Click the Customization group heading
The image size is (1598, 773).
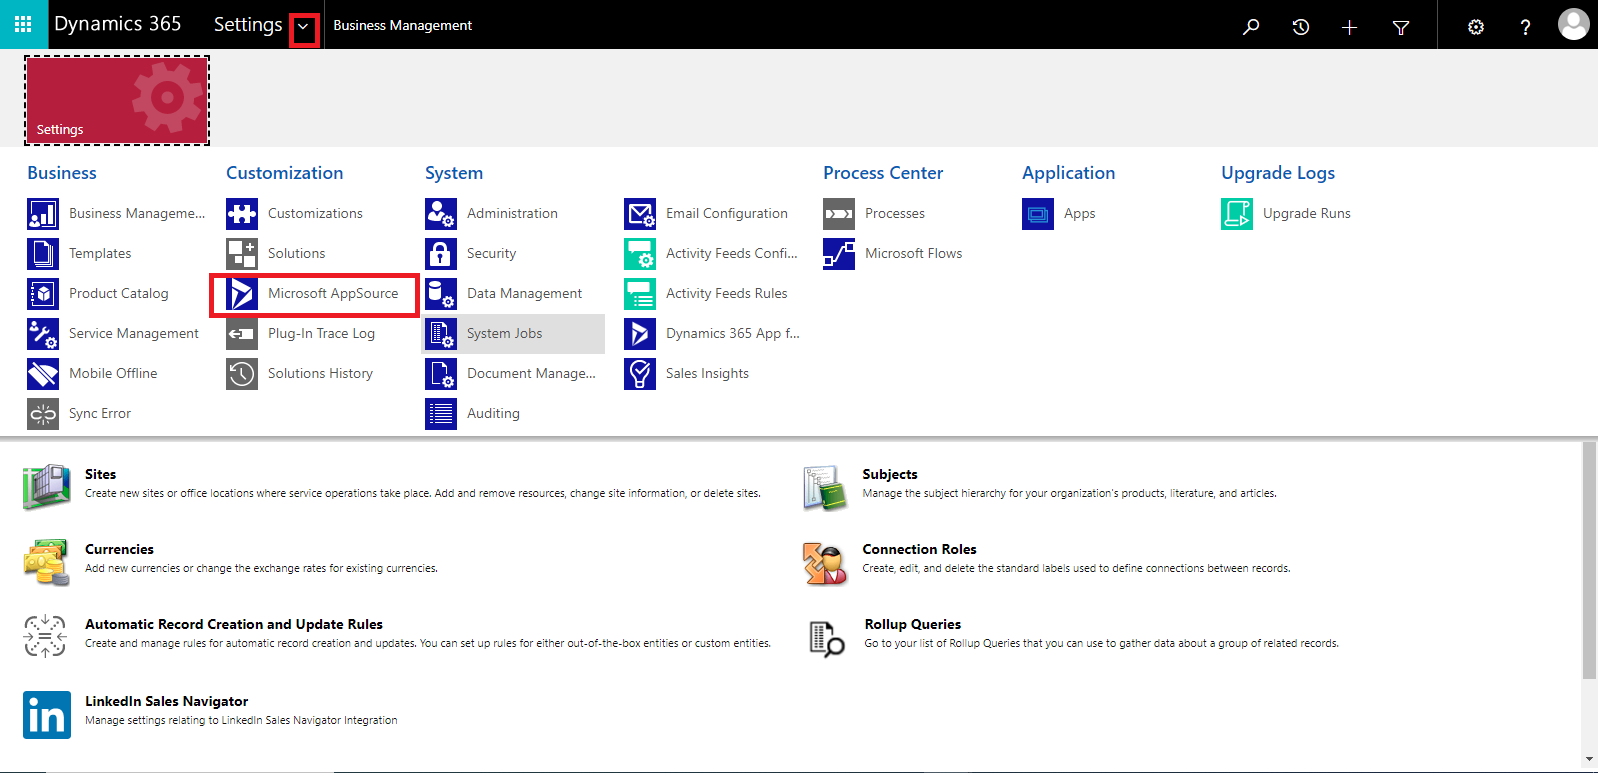pyautogui.click(x=284, y=173)
